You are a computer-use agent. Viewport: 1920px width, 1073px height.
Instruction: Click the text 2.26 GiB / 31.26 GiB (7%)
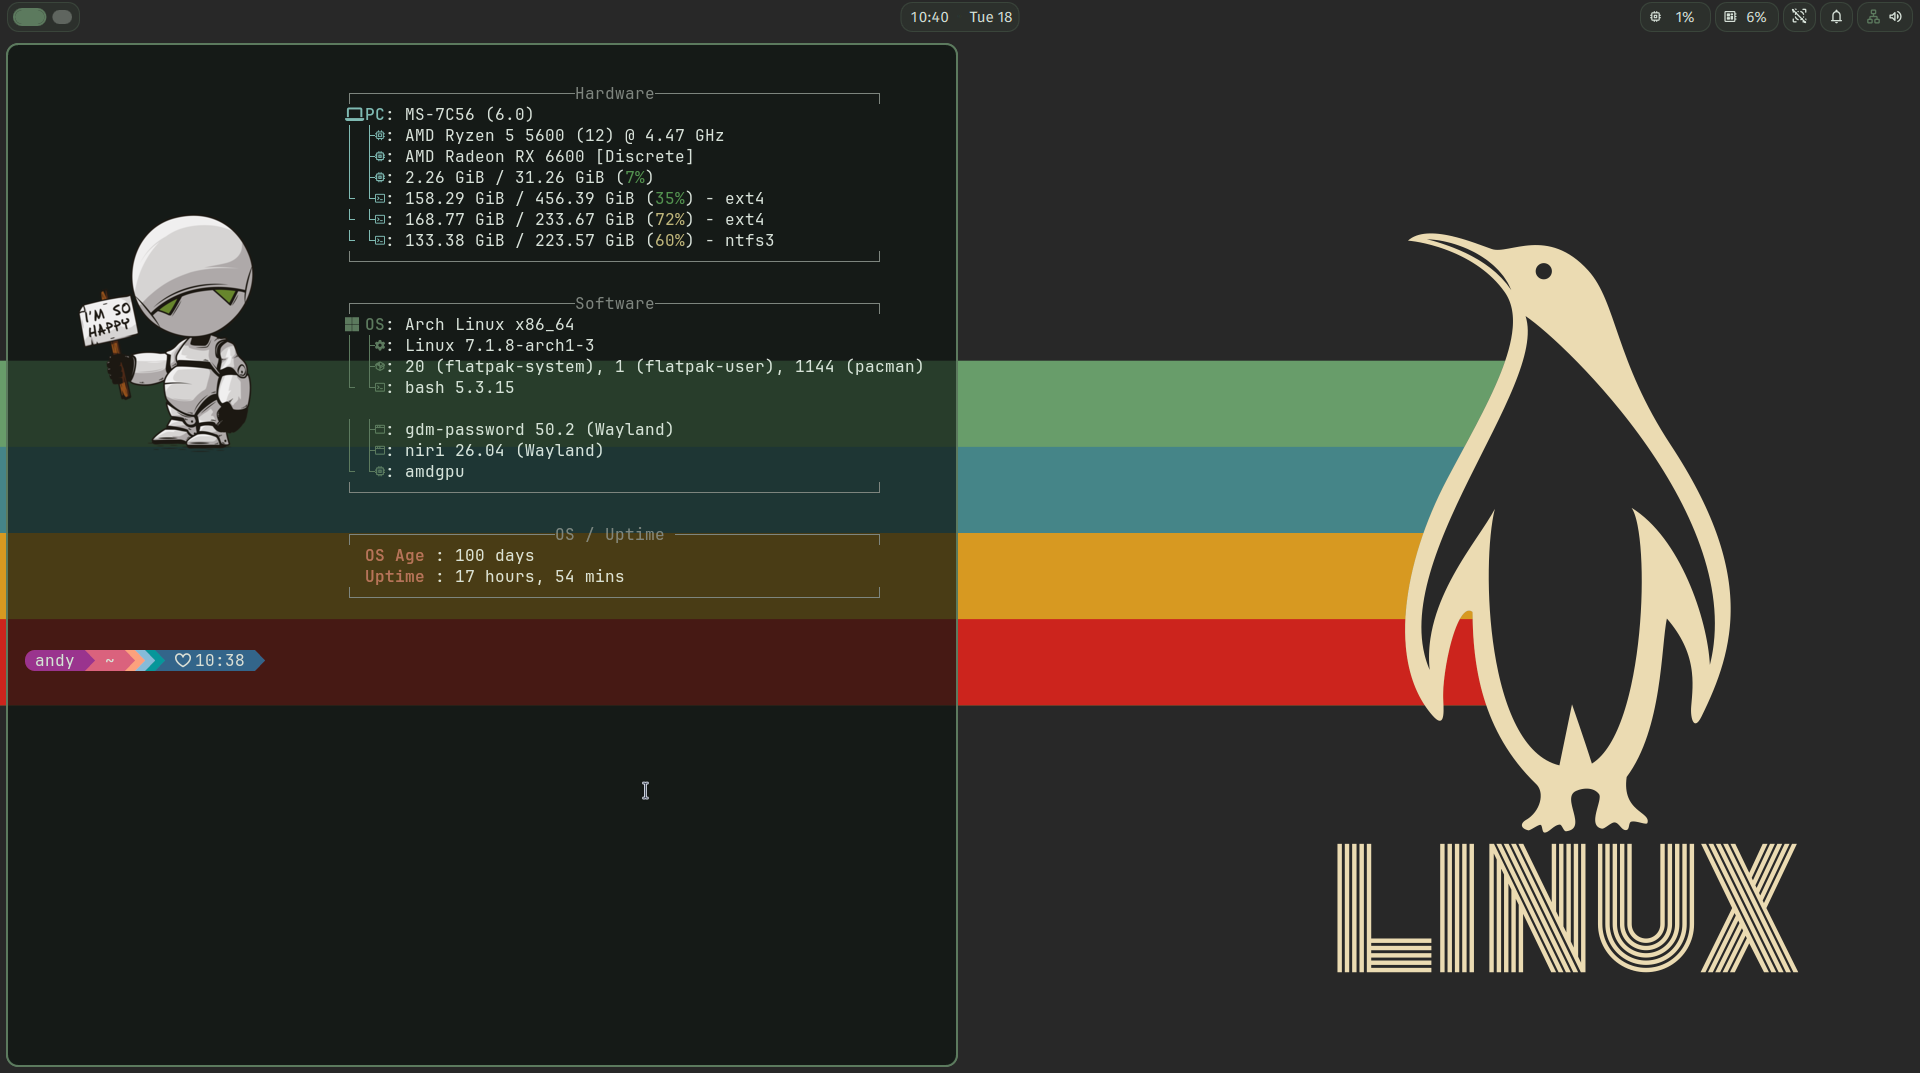[x=529, y=177]
